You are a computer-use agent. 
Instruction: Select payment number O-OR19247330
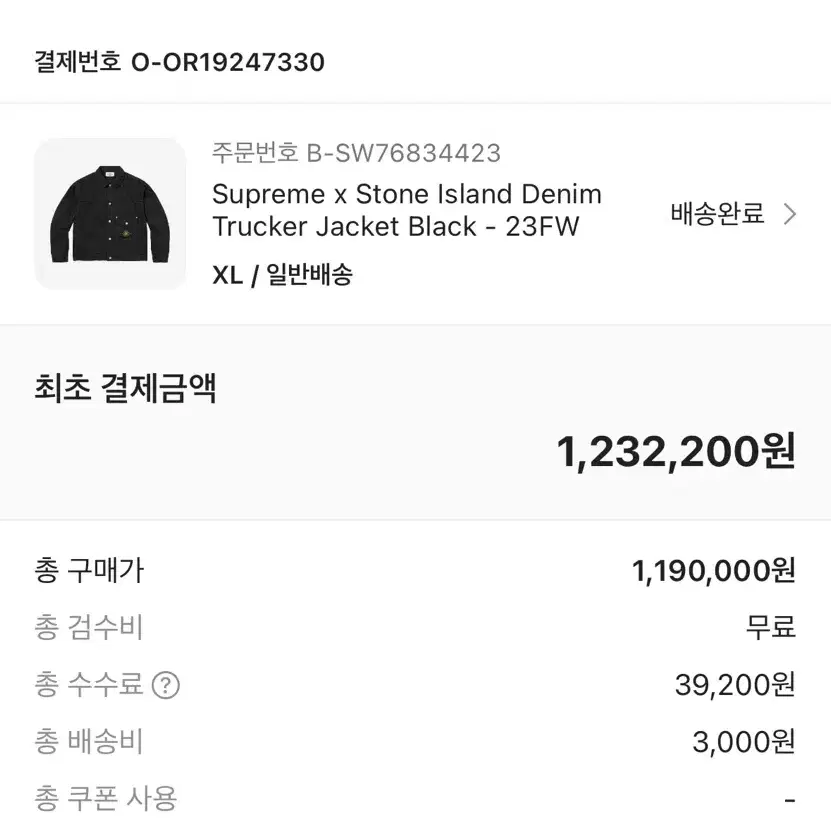coord(227,62)
